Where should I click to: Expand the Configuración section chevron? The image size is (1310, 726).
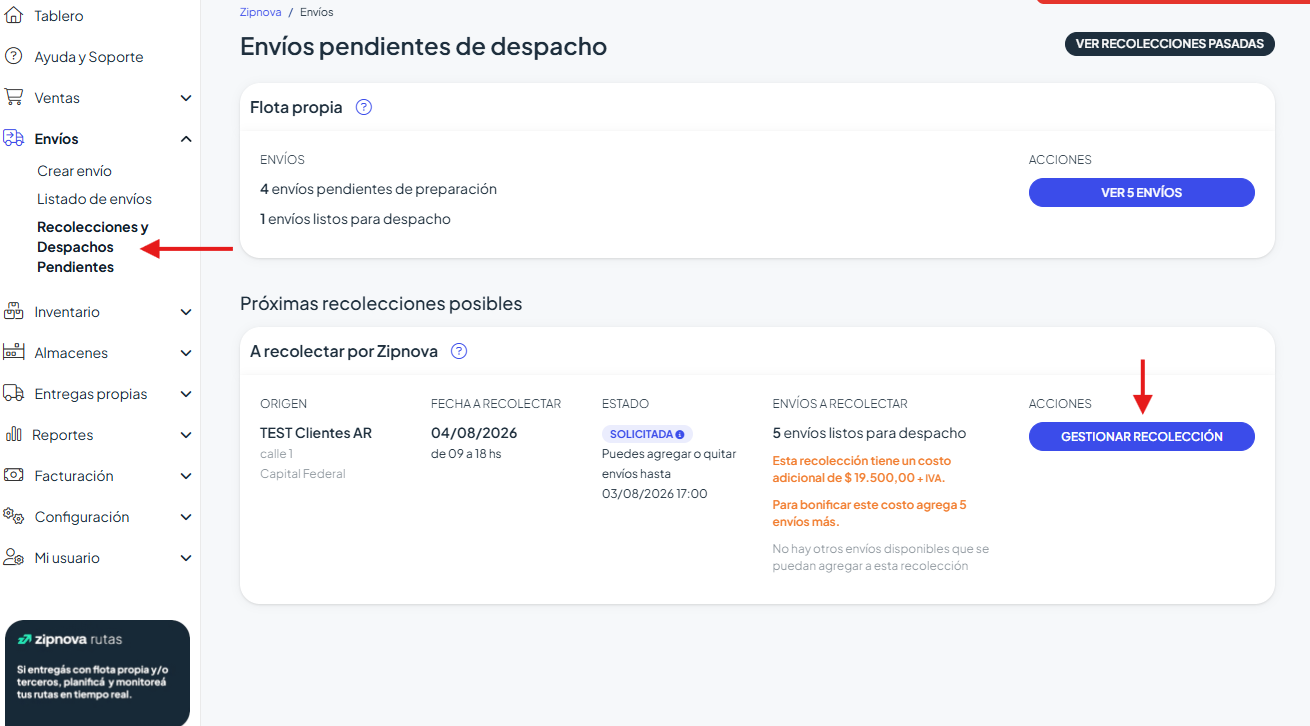(x=186, y=517)
